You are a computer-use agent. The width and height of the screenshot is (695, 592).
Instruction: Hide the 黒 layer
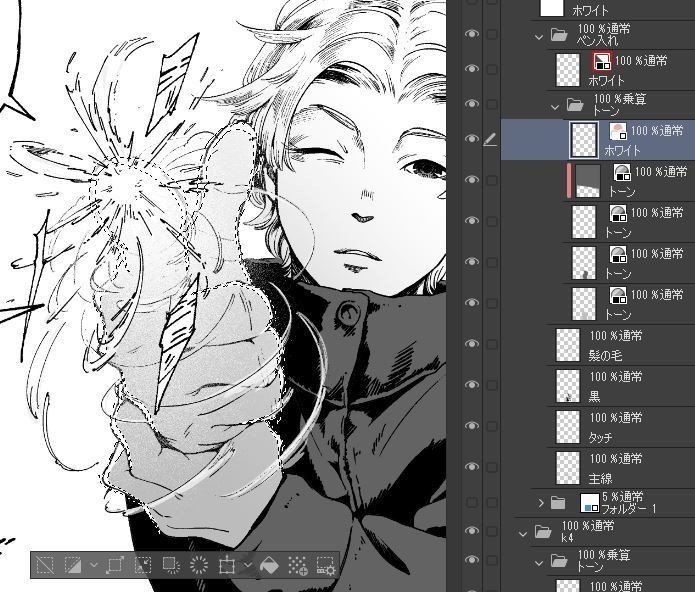tap(472, 385)
